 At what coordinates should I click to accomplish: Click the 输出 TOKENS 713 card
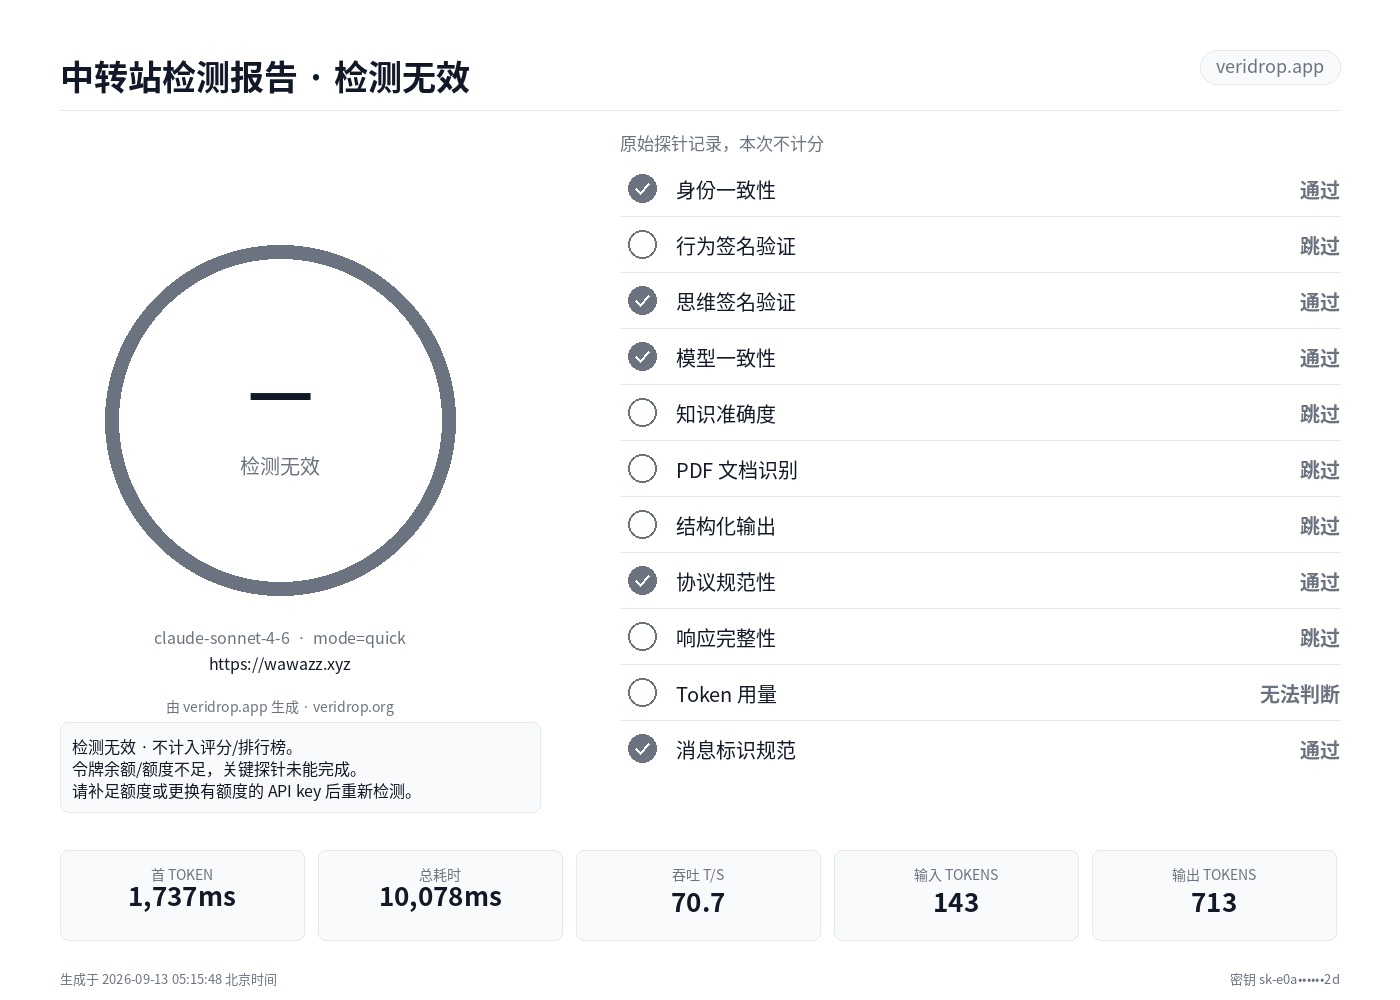coord(1214,895)
